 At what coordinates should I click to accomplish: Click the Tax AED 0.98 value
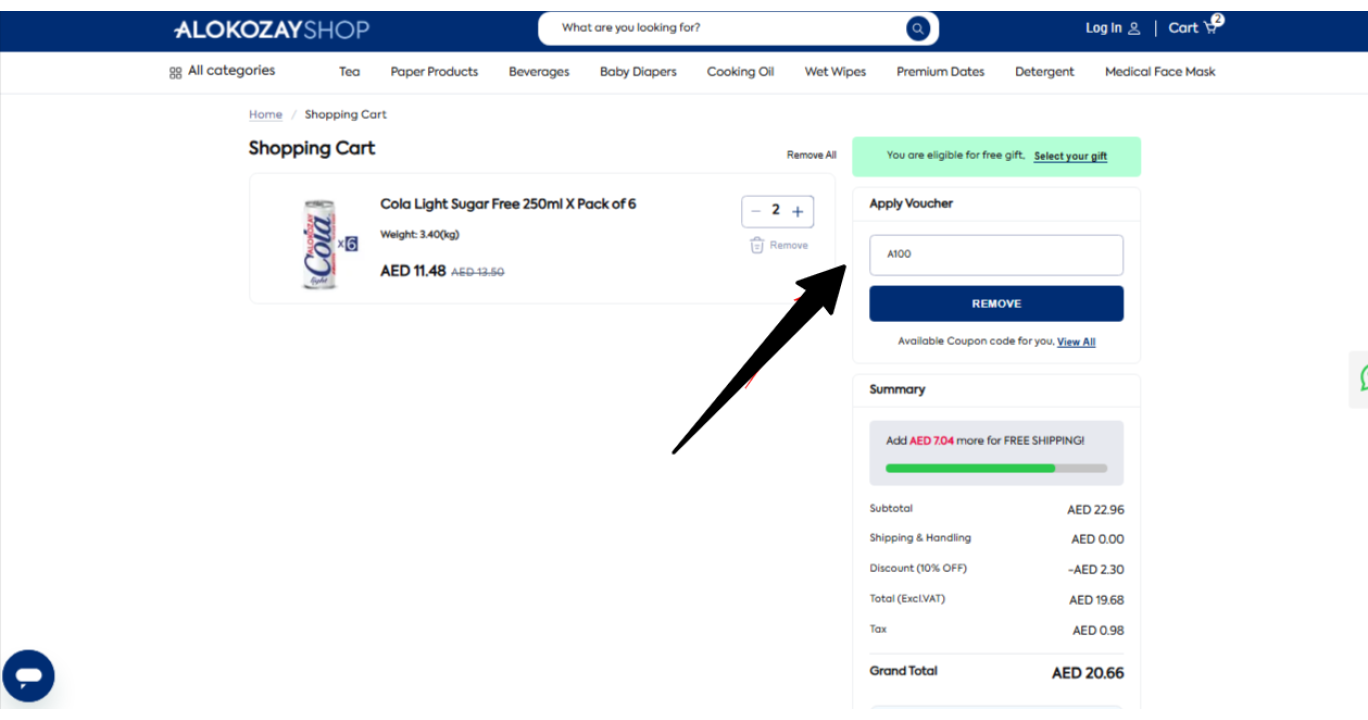[1098, 631]
